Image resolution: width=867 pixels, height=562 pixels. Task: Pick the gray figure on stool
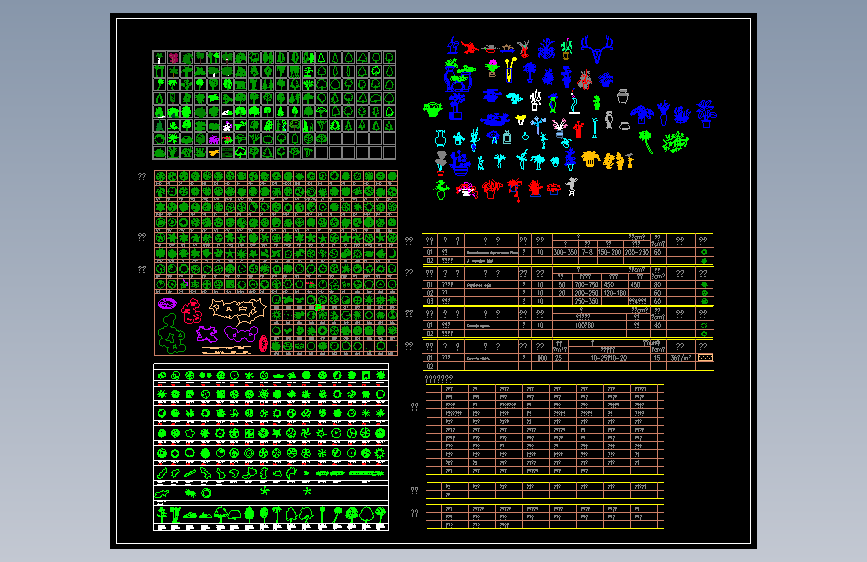(x=572, y=186)
